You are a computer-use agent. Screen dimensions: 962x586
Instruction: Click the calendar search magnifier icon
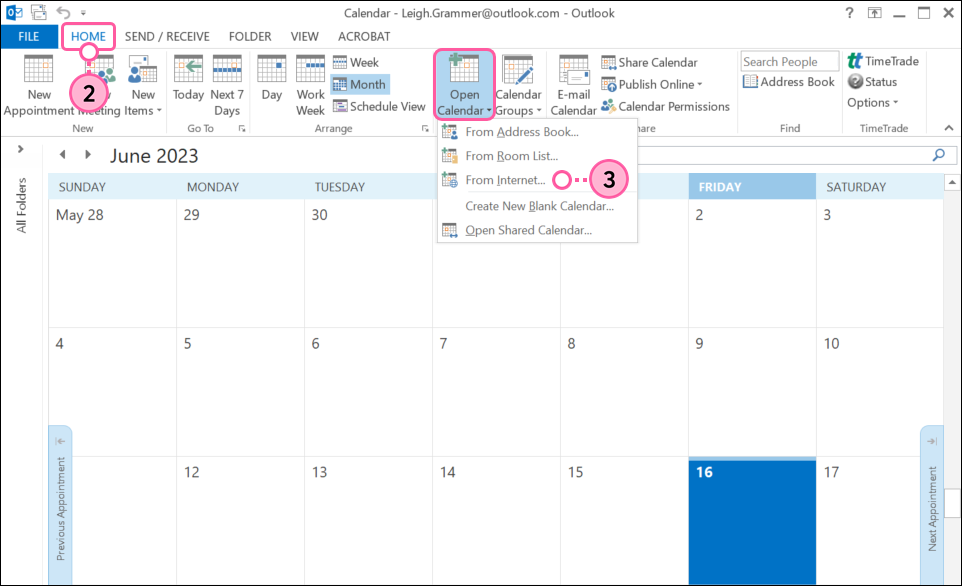(x=939, y=155)
